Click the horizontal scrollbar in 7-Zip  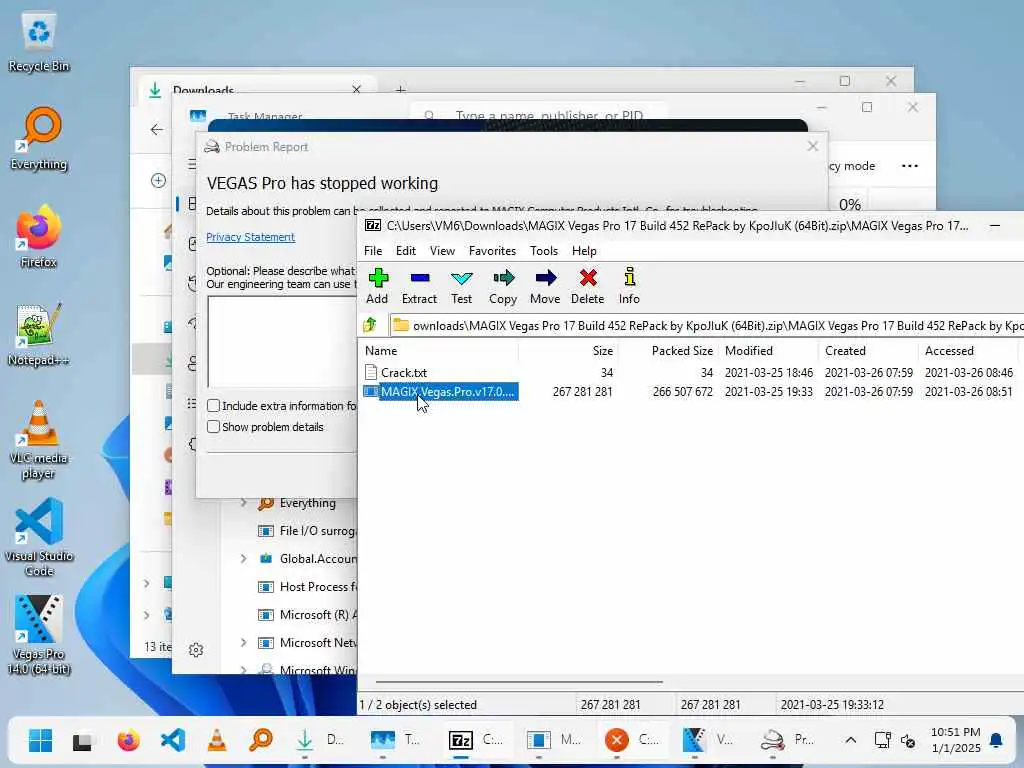click(x=519, y=682)
